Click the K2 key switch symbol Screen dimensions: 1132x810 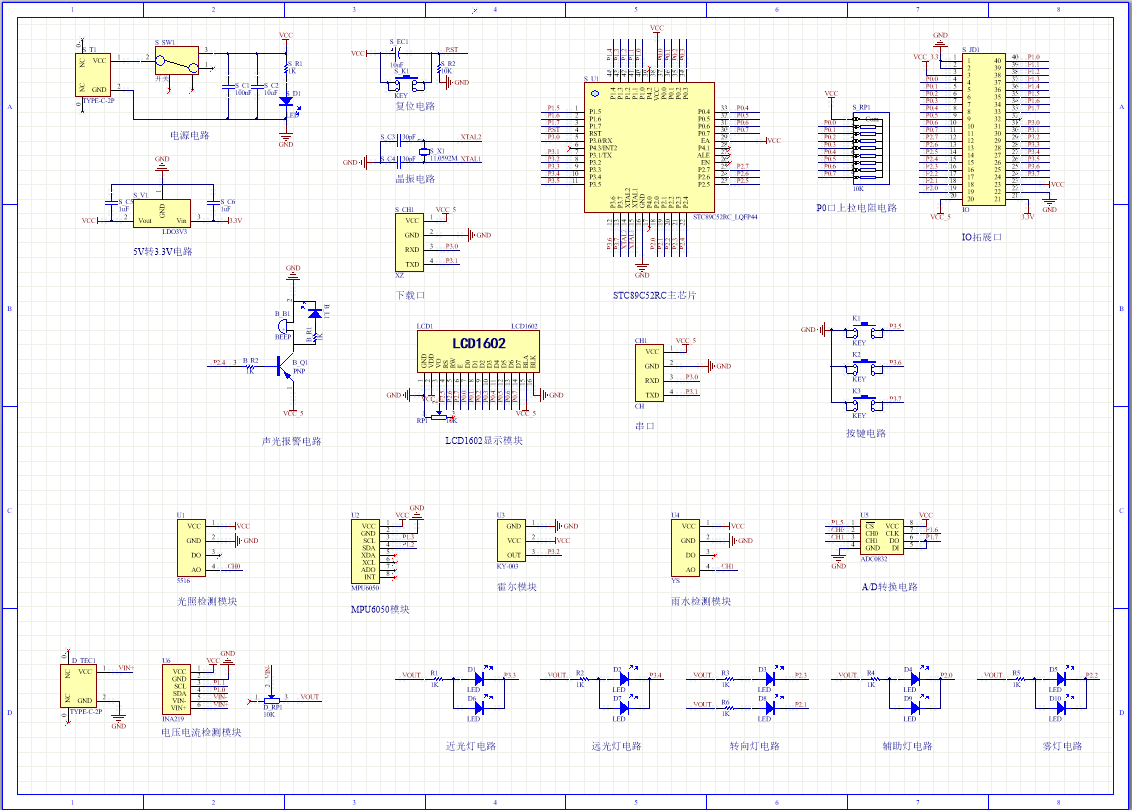point(865,367)
